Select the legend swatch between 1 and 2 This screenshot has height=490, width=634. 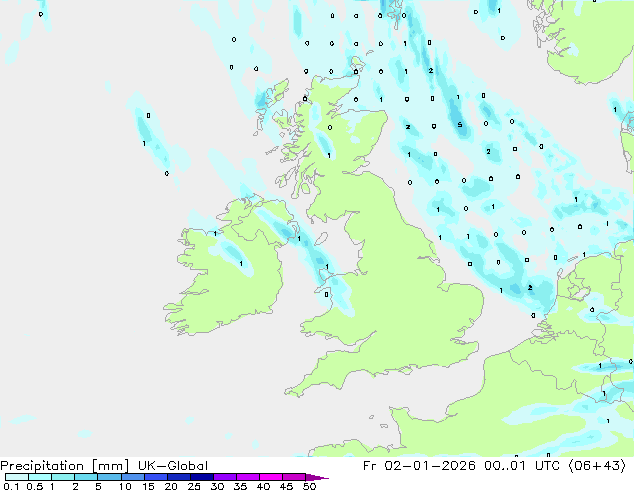(x=63, y=477)
